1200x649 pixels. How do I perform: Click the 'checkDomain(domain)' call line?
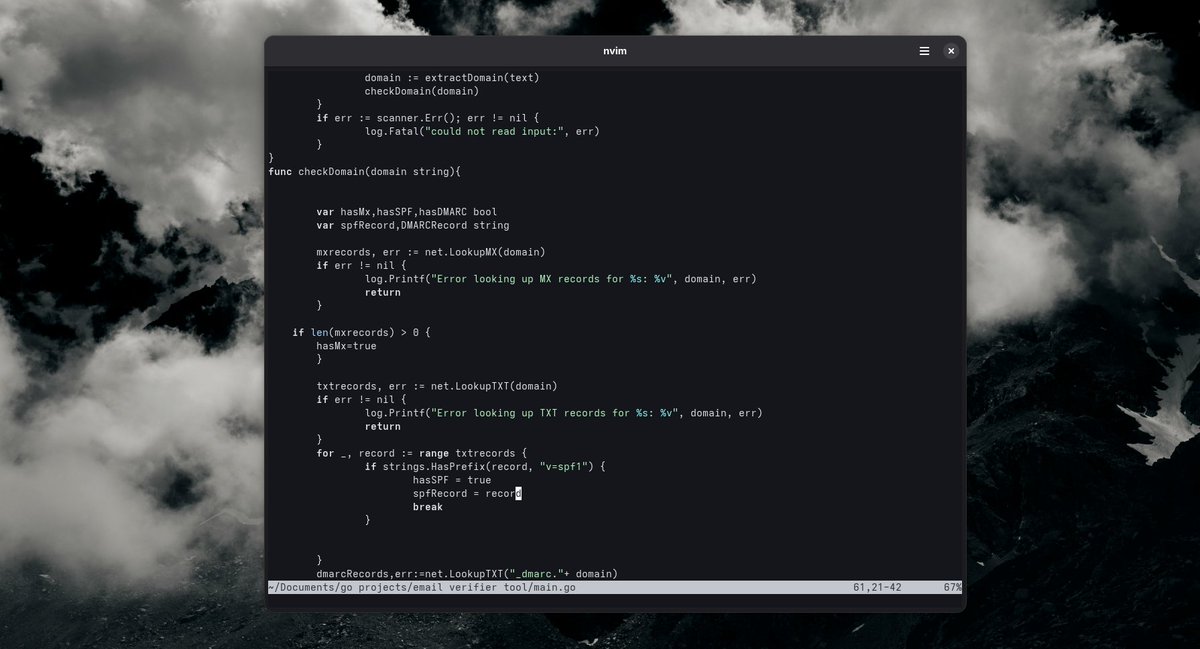[x=422, y=91]
